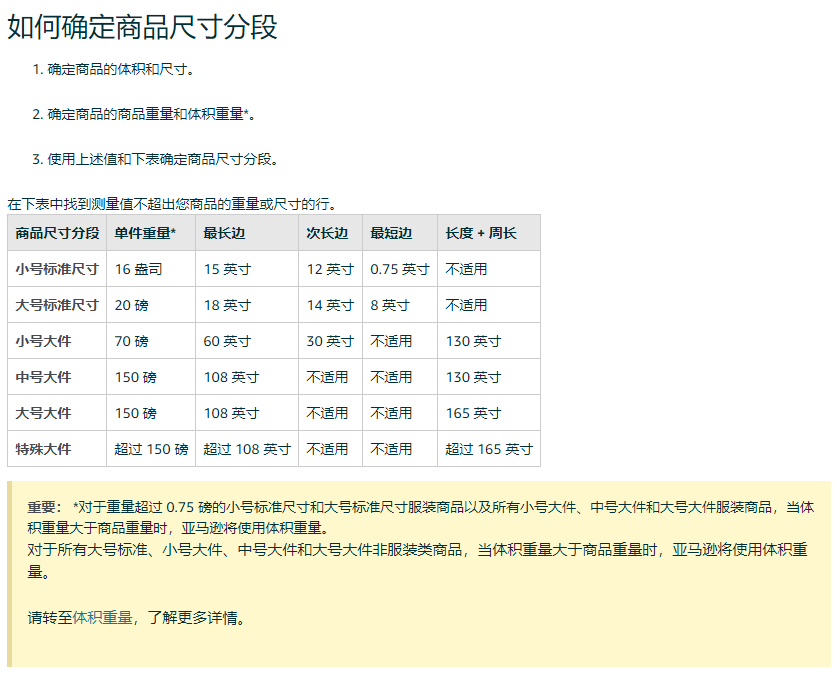This screenshot has height=683, width=835.
Task: Click the 单件重量* column header
Action: [x=145, y=233]
